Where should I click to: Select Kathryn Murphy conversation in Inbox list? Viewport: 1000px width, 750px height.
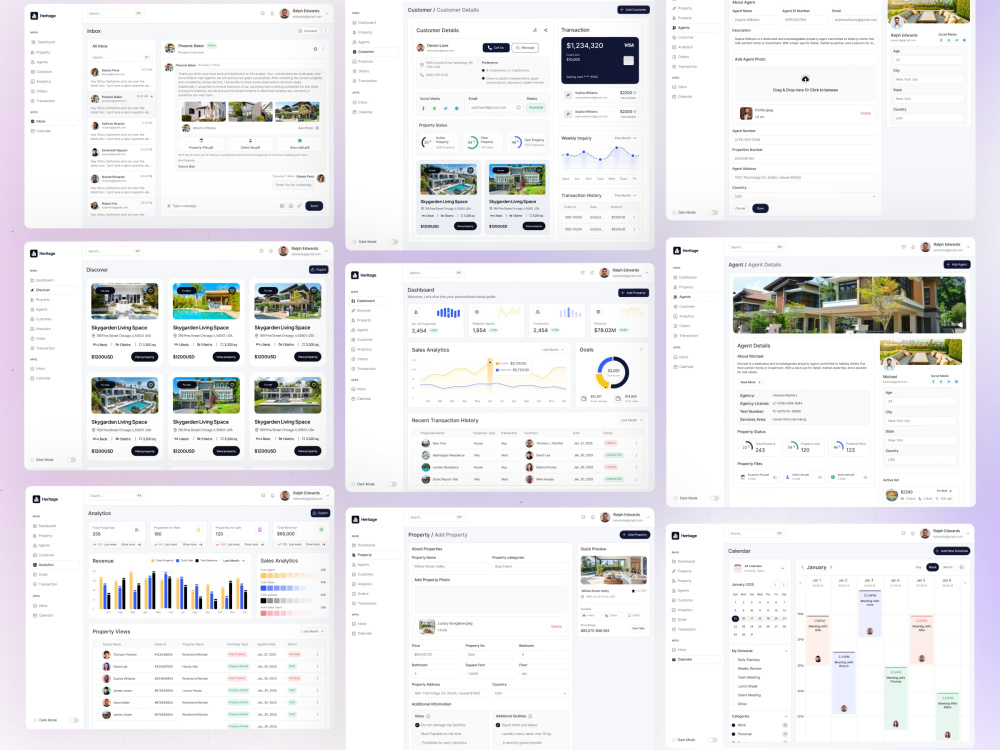point(122,129)
